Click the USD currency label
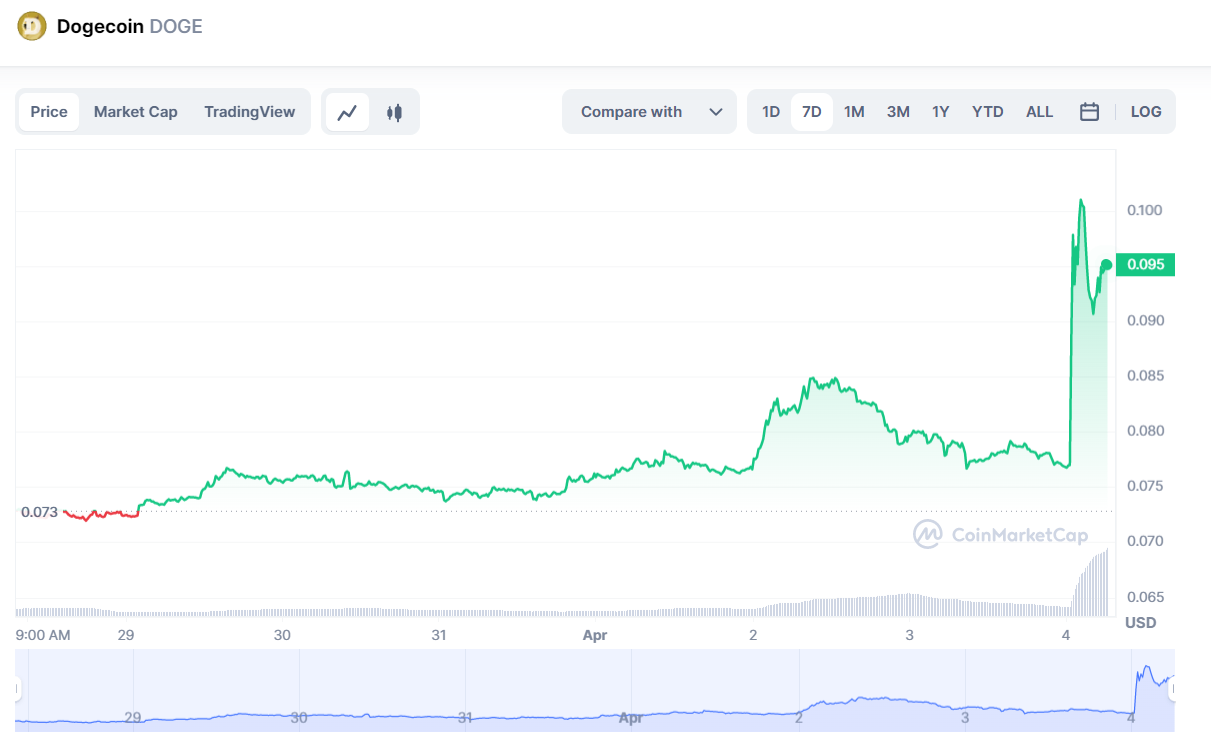This screenshot has height=738, width=1211. tap(1141, 622)
